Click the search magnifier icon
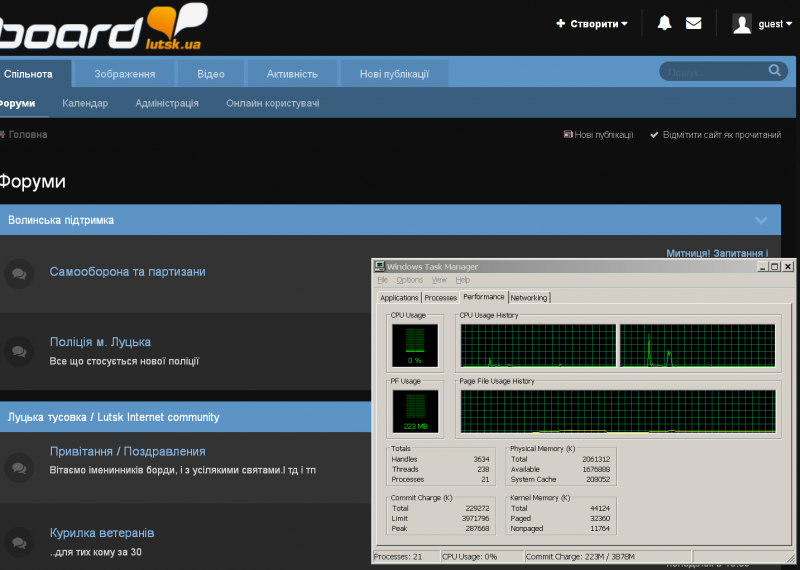The image size is (800, 570). [775, 71]
